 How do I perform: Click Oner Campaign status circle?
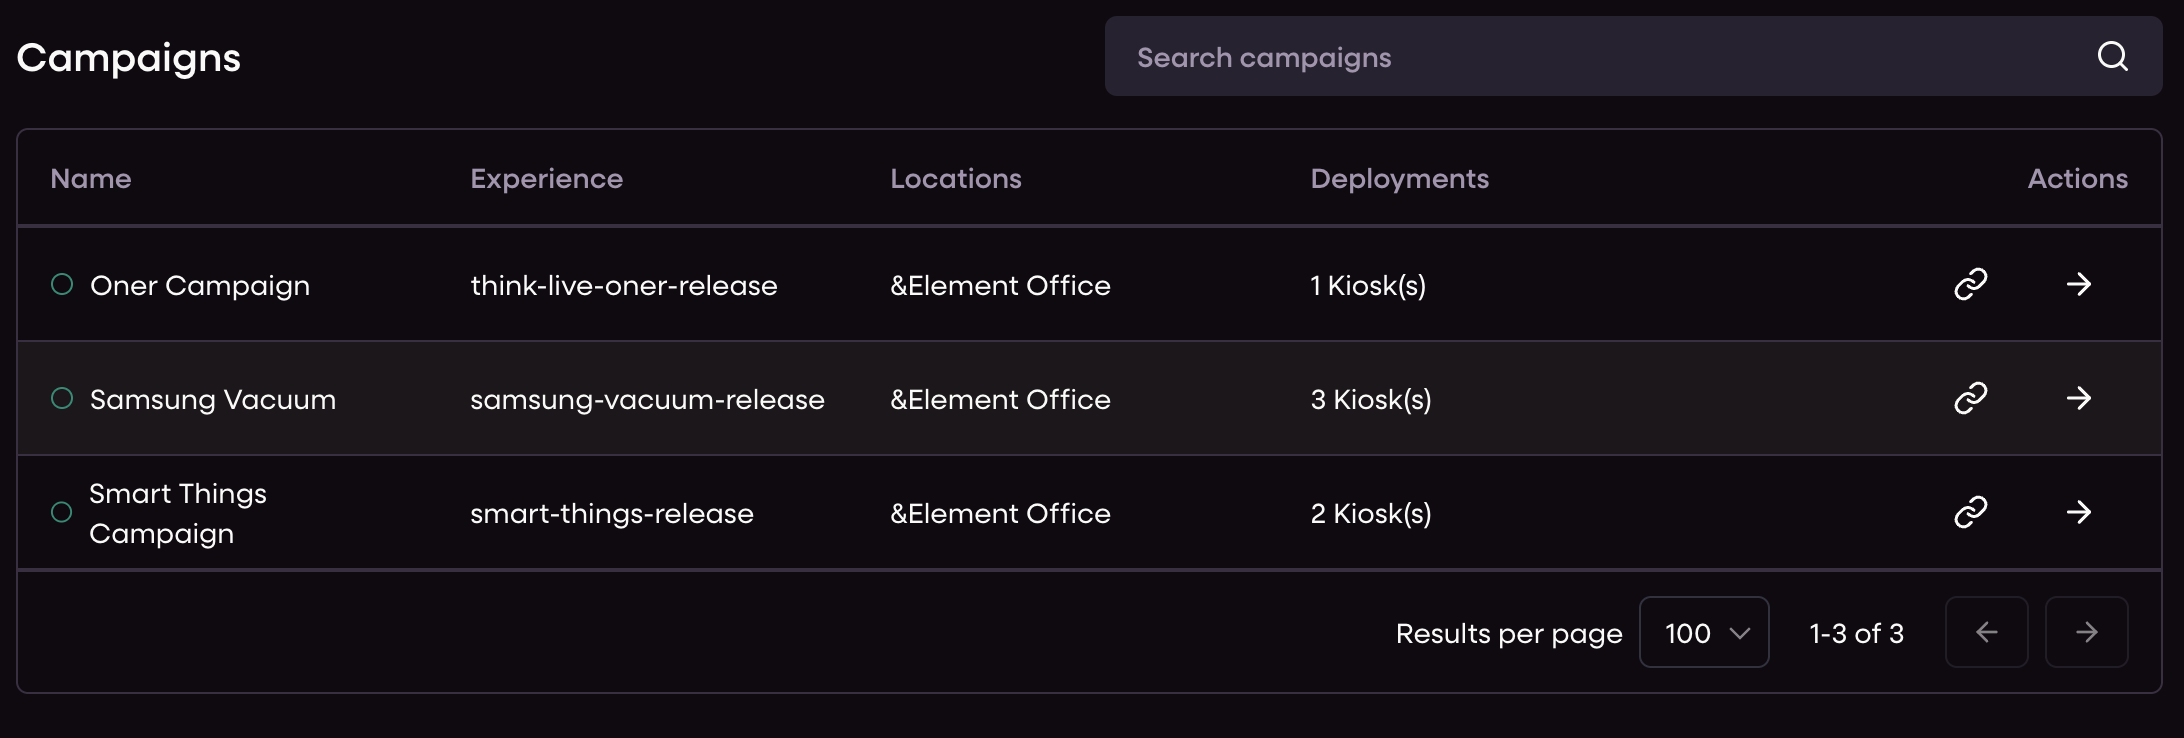coord(62,285)
